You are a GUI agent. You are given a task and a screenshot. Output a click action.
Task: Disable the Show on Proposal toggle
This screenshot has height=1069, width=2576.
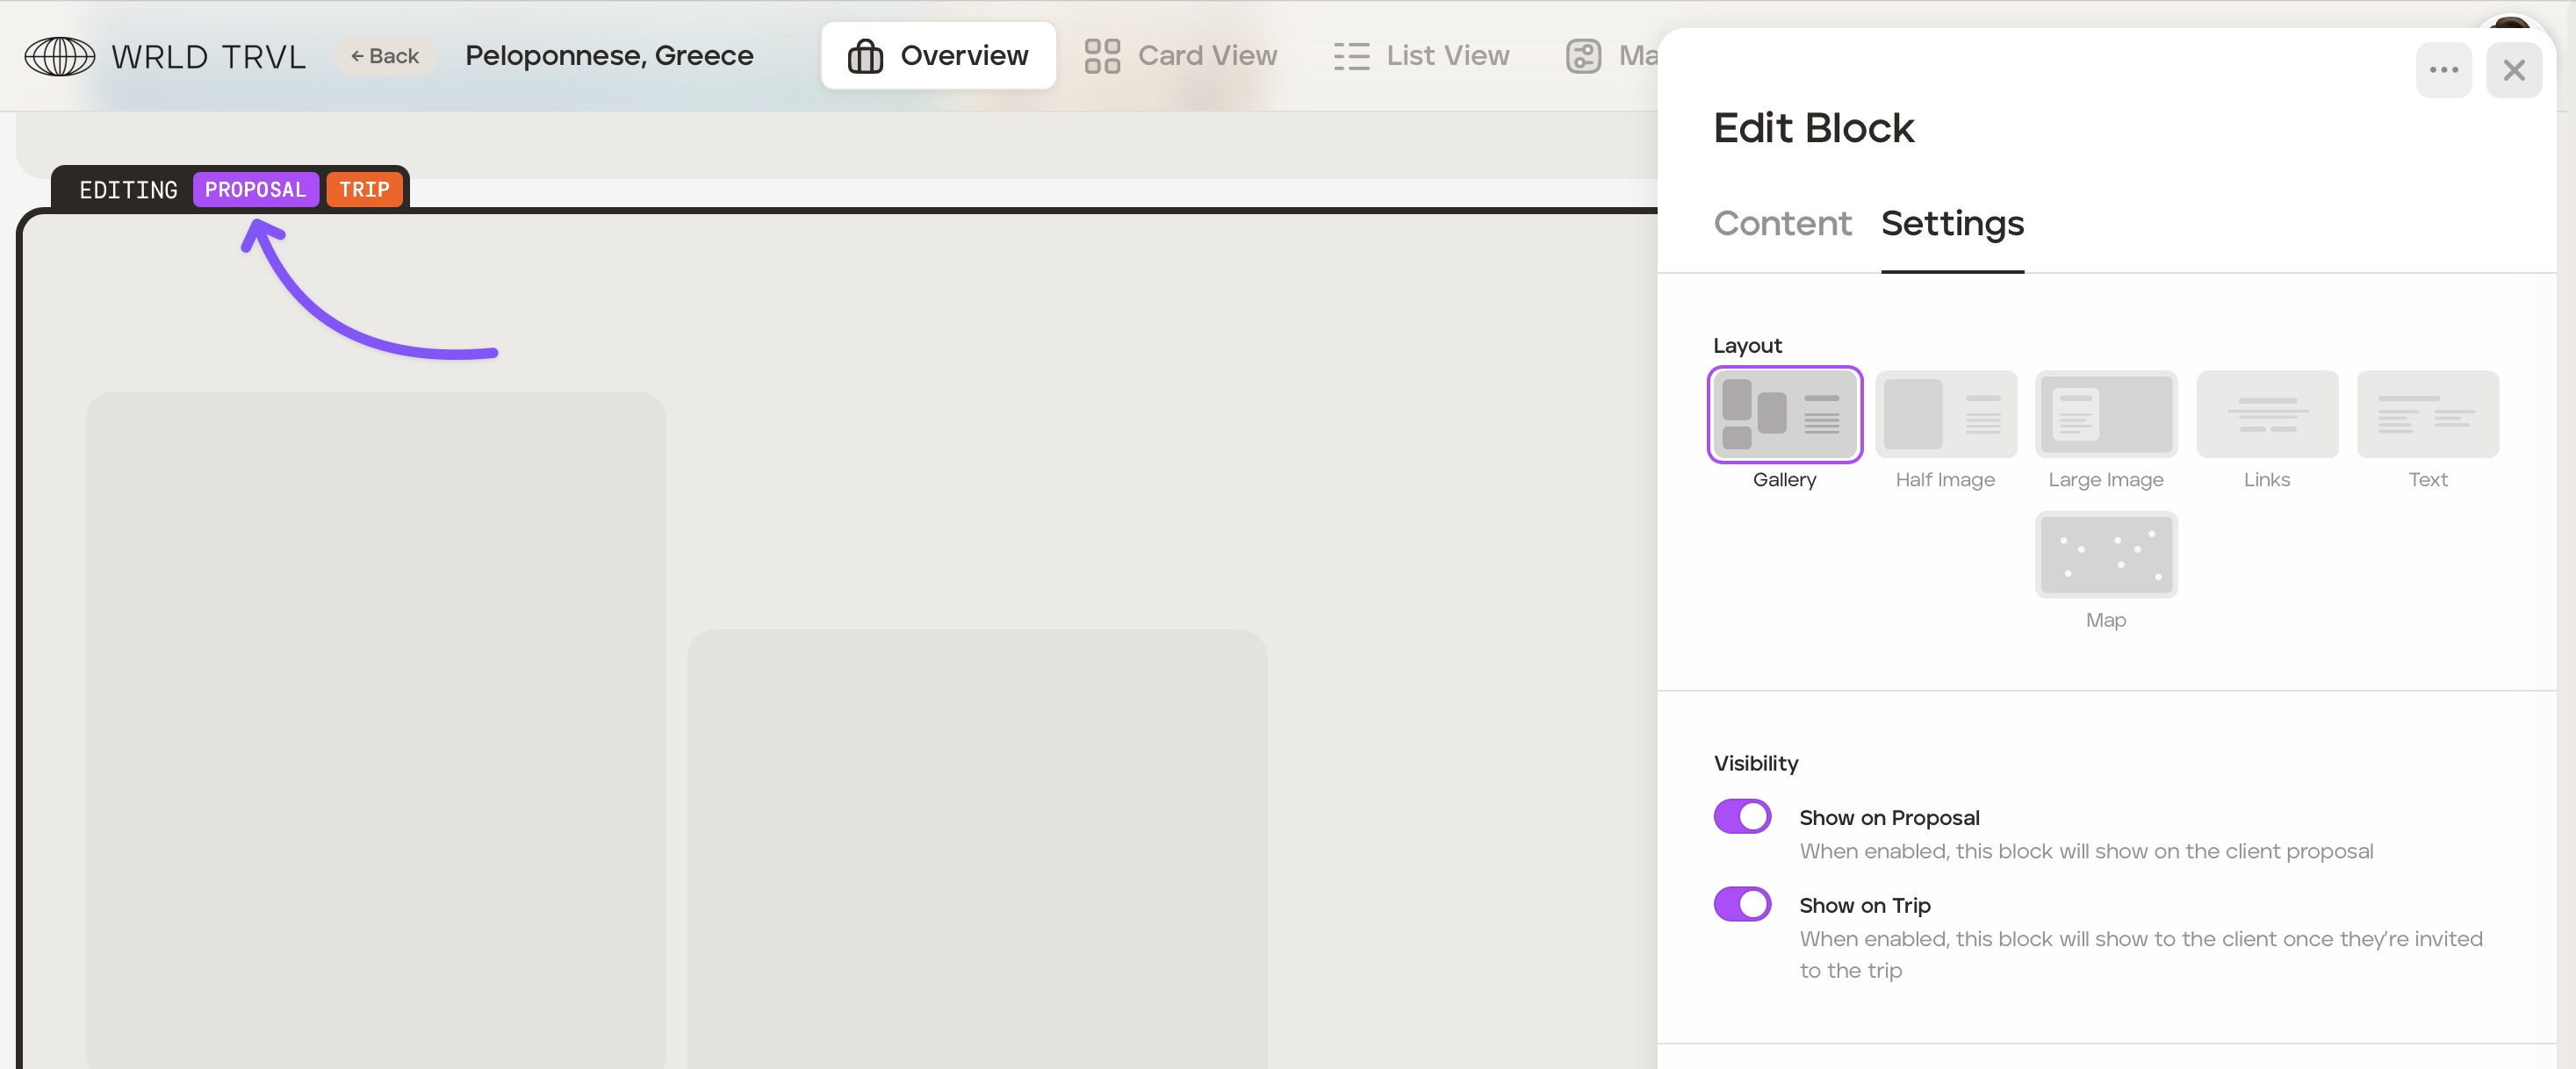(x=1742, y=816)
